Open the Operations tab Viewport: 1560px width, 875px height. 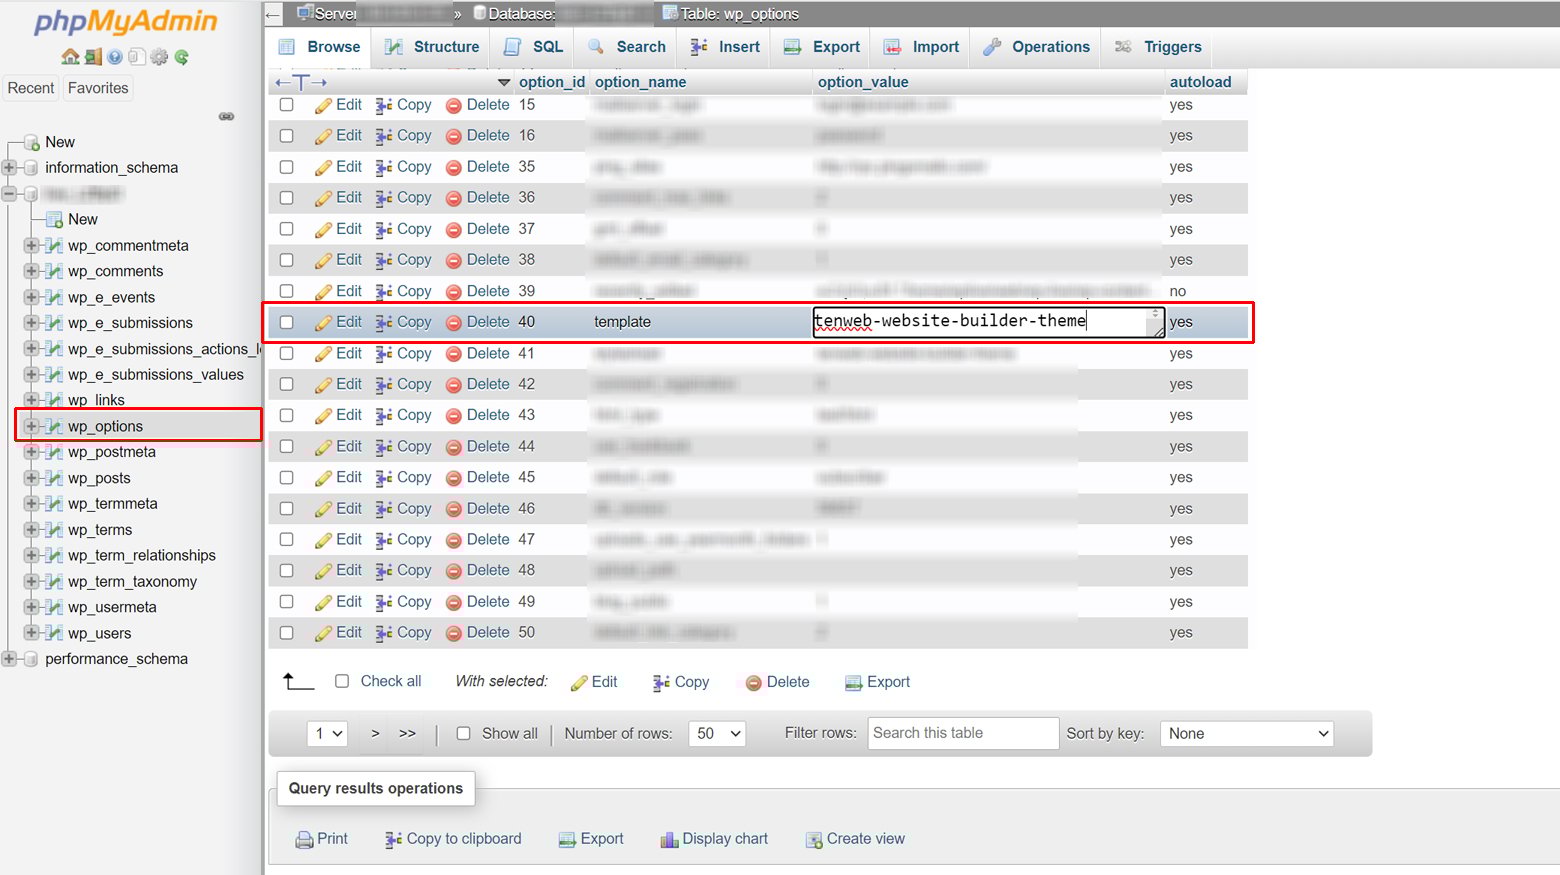coord(1049,46)
